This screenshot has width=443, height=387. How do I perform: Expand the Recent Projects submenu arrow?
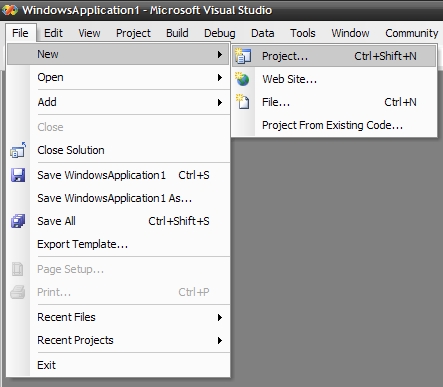[220, 340]
